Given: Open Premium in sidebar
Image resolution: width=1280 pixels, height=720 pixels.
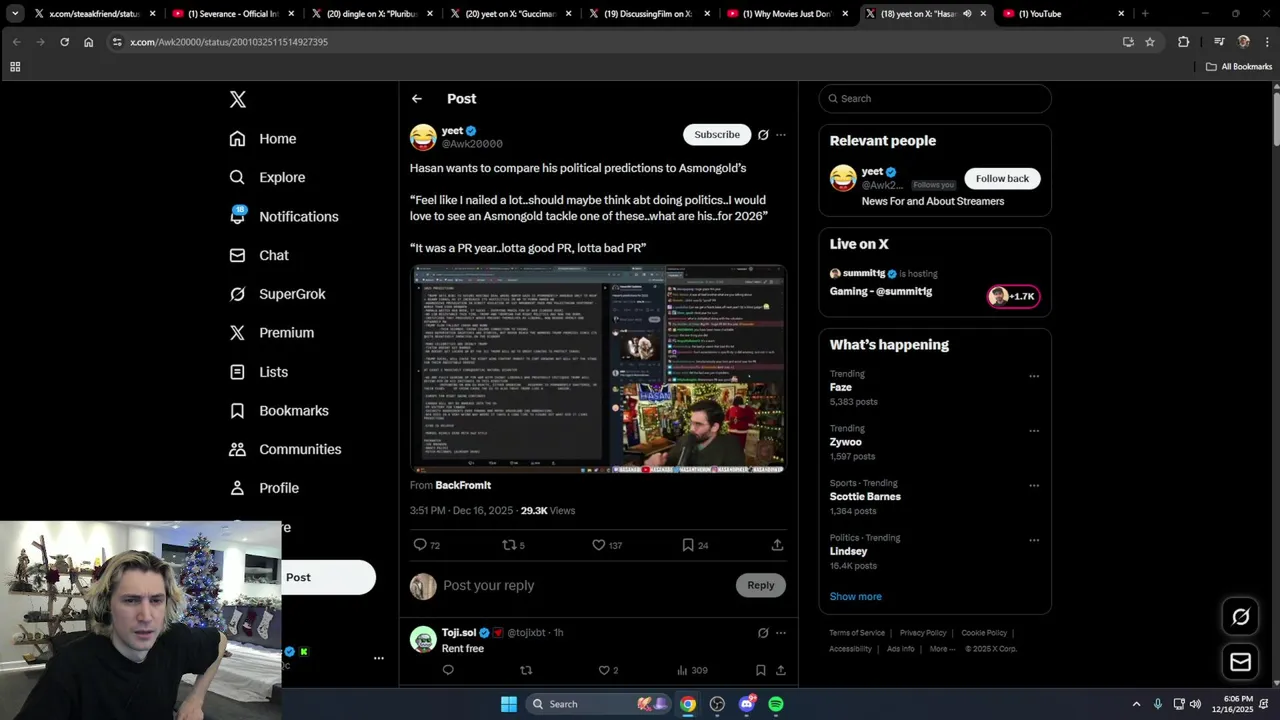Looking at the screenshot, I should pos(272,333).
